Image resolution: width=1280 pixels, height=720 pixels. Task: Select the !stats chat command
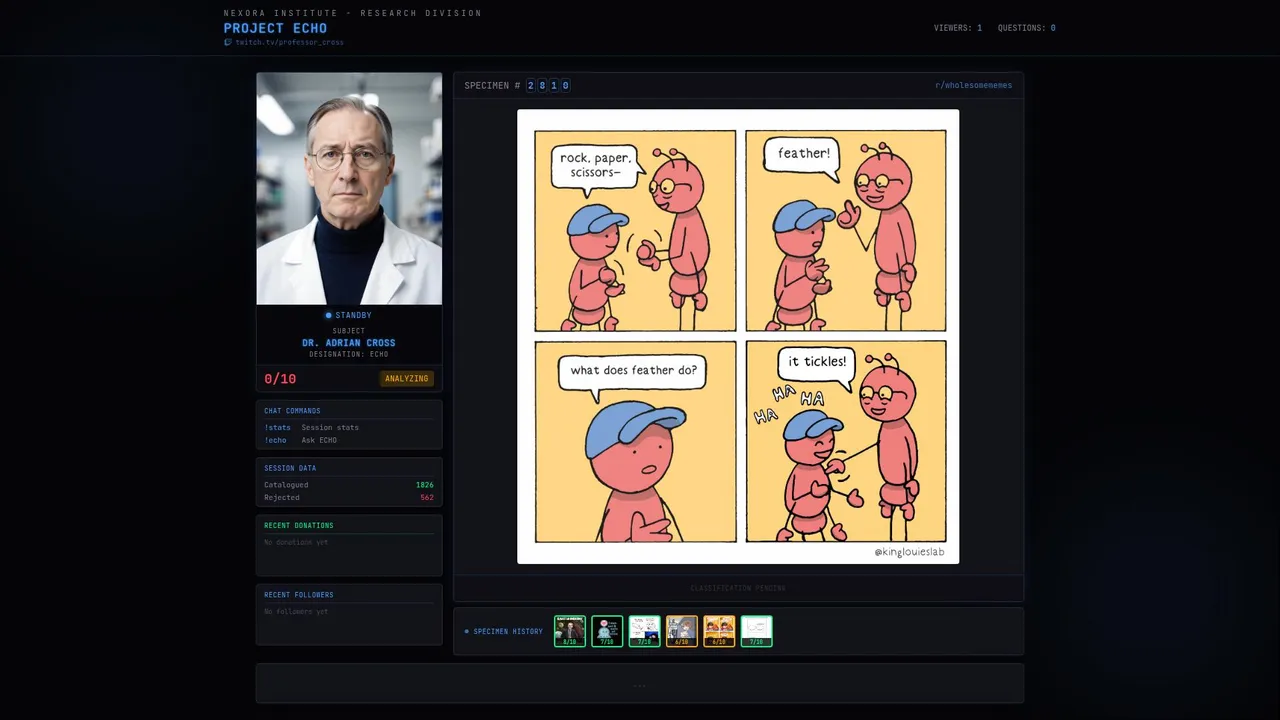[277, 428]
